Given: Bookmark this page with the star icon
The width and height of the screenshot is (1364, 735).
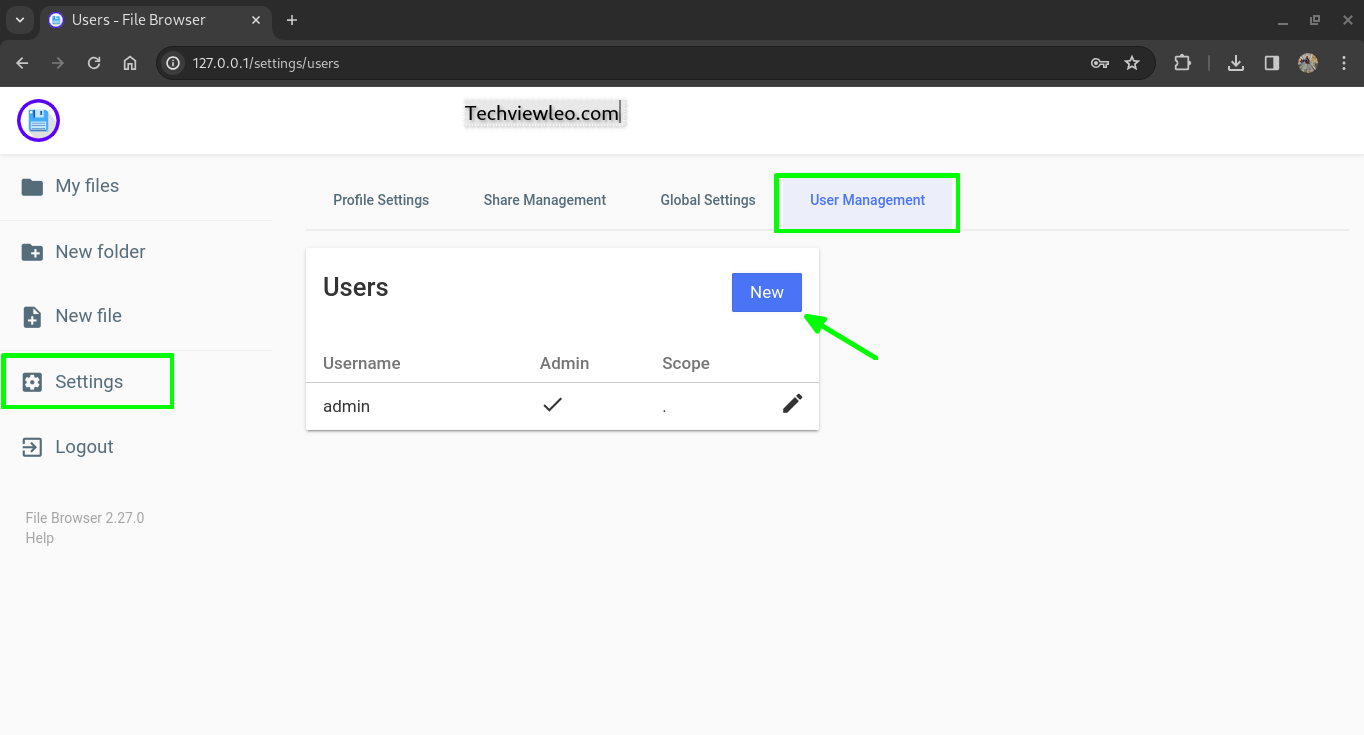Looking at the screenshot, I should 1133,62.
